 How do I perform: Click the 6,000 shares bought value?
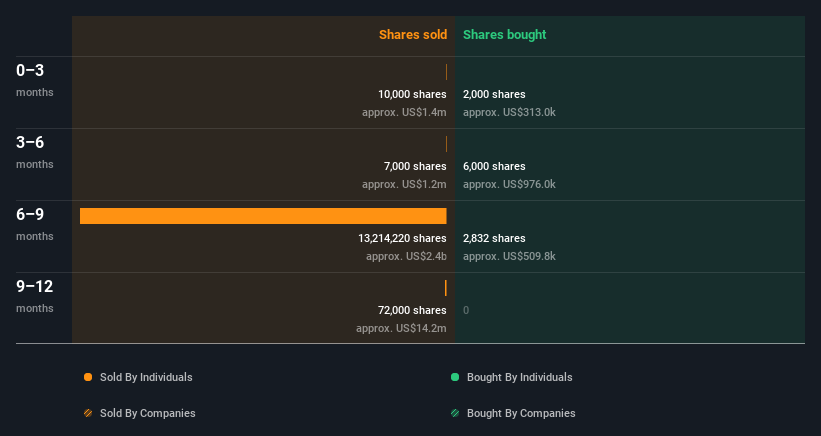point(494,166)
